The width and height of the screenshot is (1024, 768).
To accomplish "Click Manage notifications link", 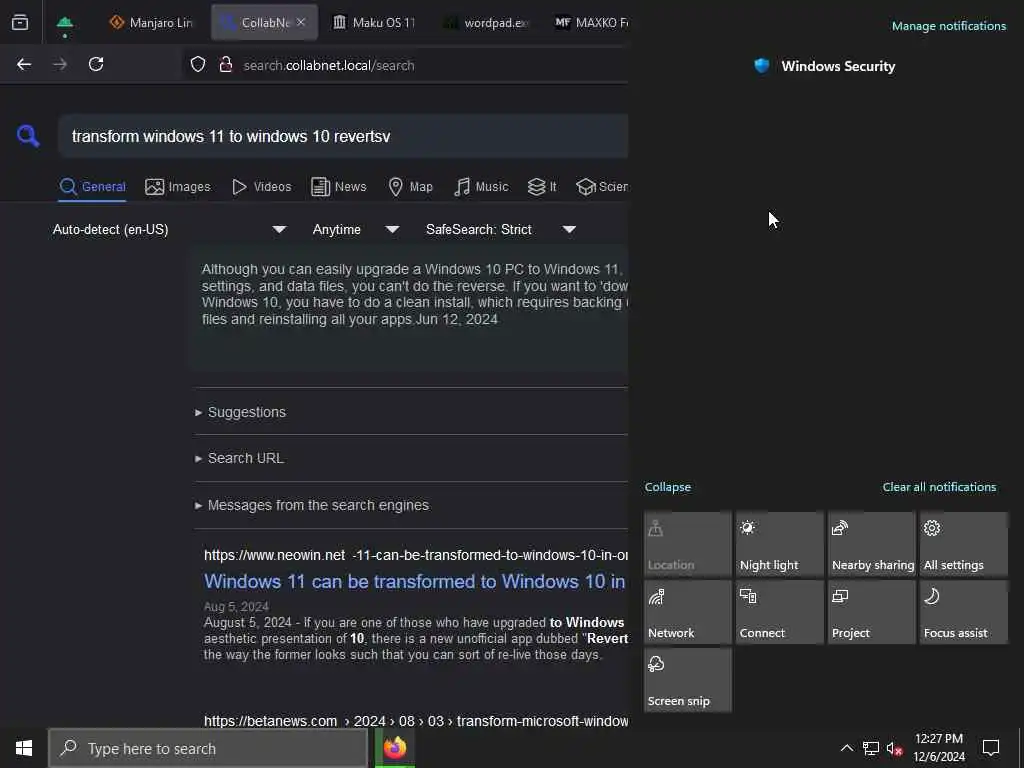I will (949, 26).
